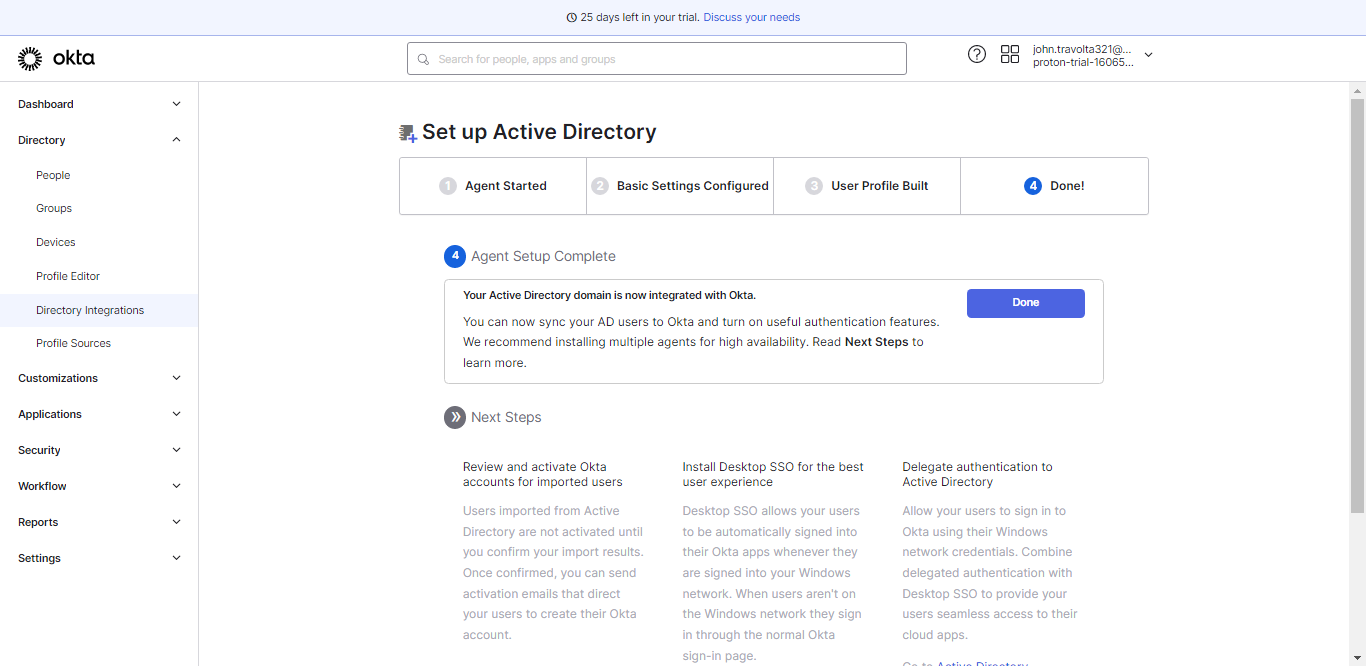Click step 4 Done! circle icon
1366x666 pixels.
(1033, 186)
